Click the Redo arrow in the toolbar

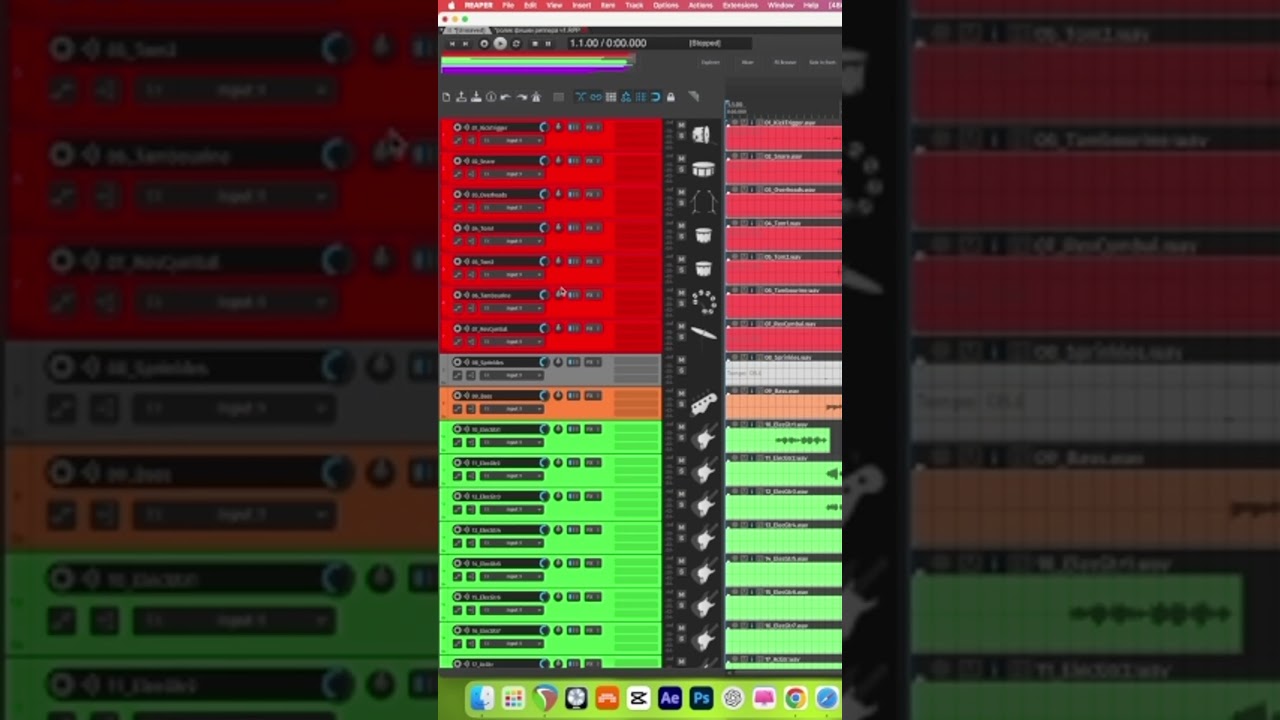tap(522, 97)
